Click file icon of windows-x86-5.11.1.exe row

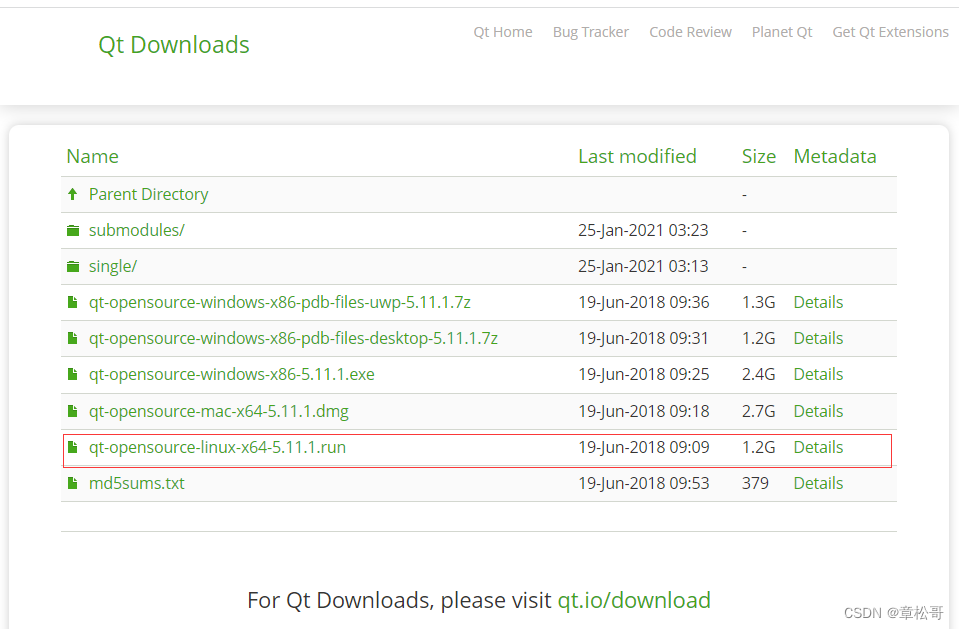[x=73, y=374]
